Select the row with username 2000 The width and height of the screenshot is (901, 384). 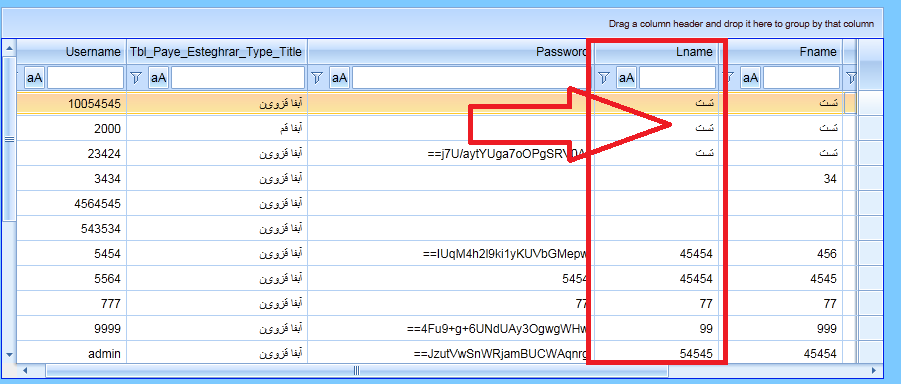tap(437, 129)
